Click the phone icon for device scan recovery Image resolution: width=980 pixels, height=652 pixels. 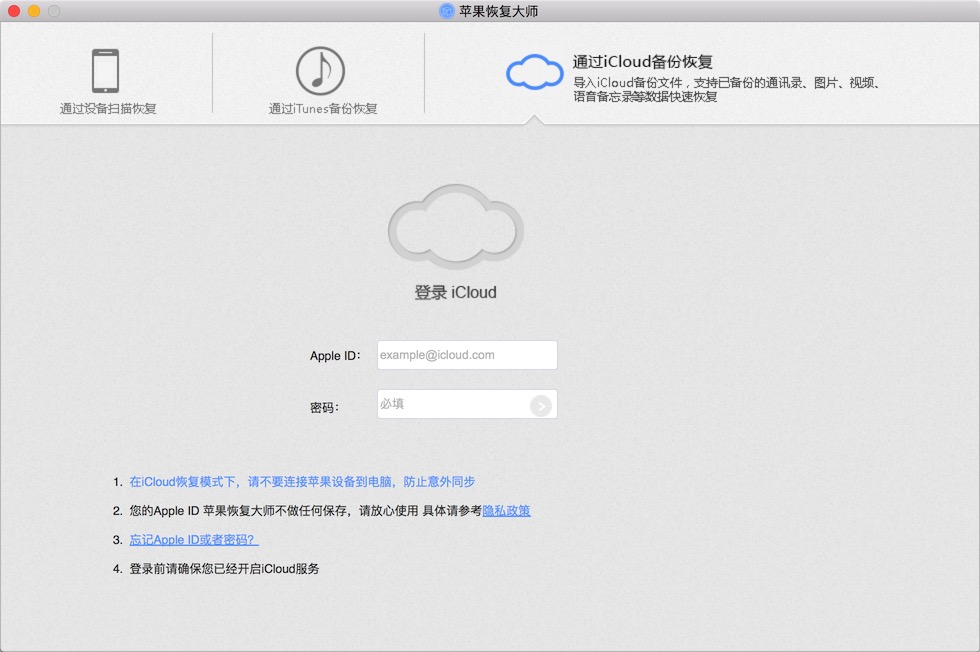coord(105,71)
